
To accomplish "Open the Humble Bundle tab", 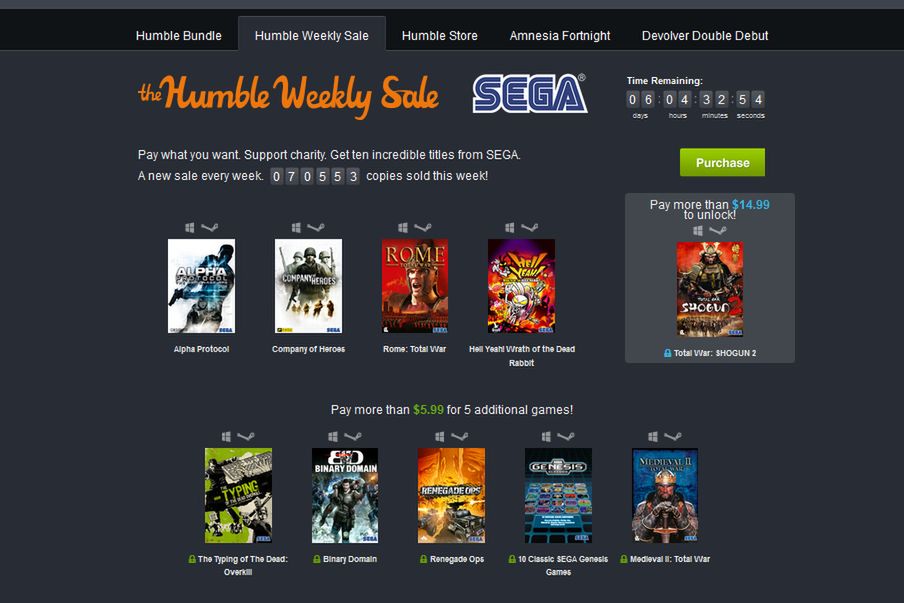I will (179, 36).
